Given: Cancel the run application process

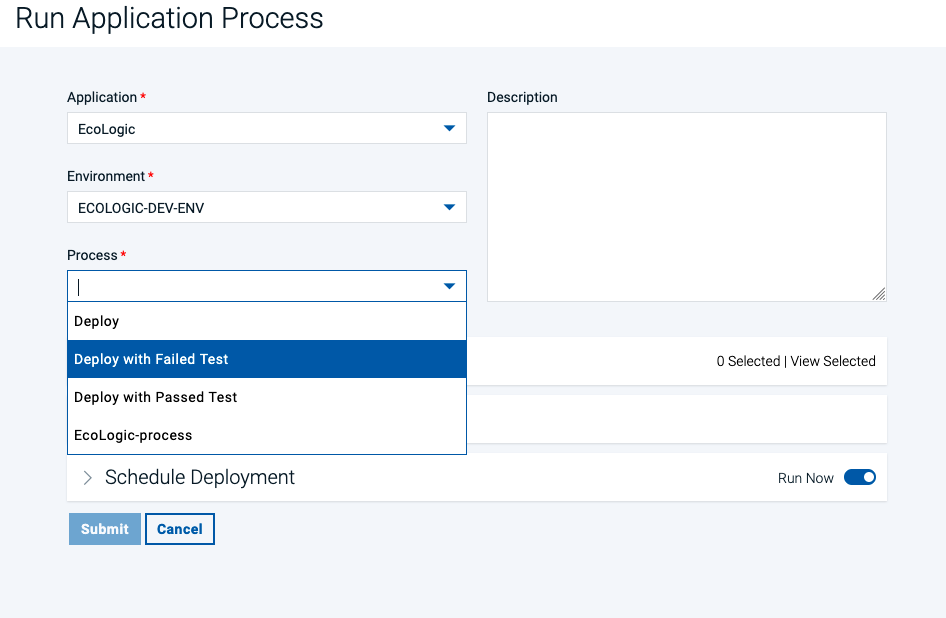Looking at the screenshot, I should [x=180, y=529].
